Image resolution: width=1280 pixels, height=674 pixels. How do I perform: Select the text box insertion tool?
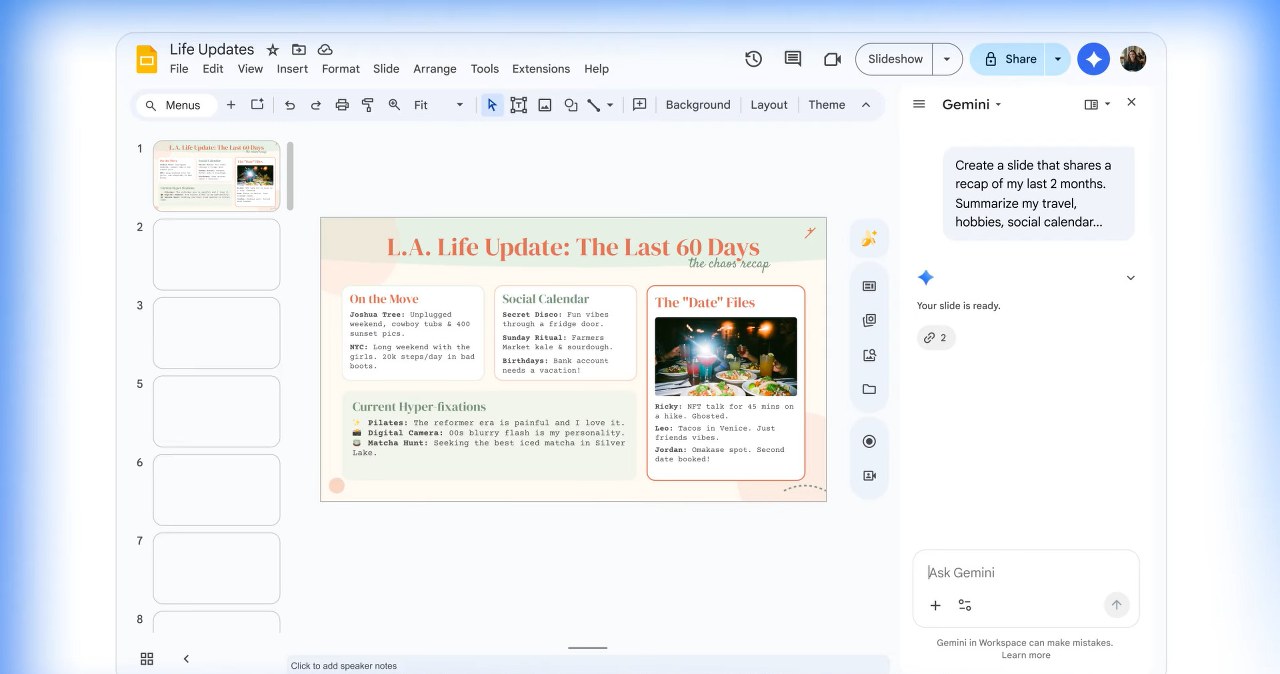518,104
